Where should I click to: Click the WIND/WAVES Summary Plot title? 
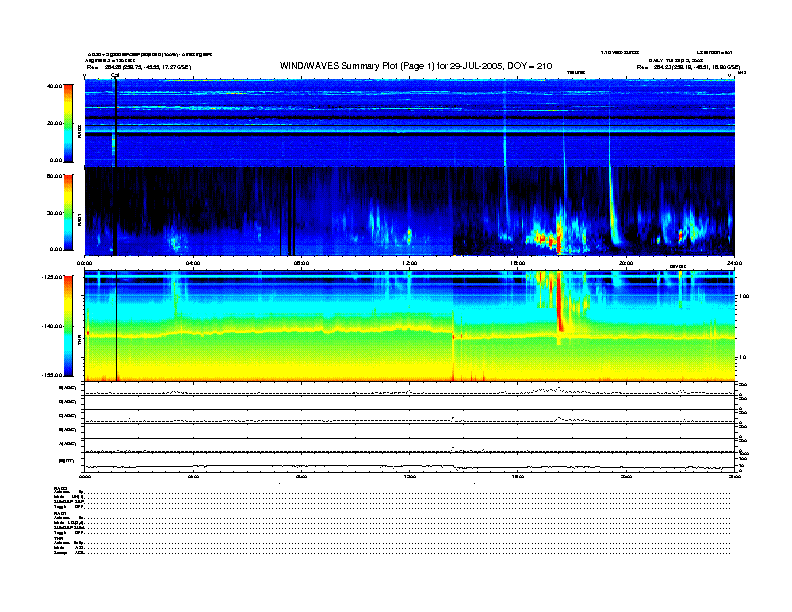(416, 66)
